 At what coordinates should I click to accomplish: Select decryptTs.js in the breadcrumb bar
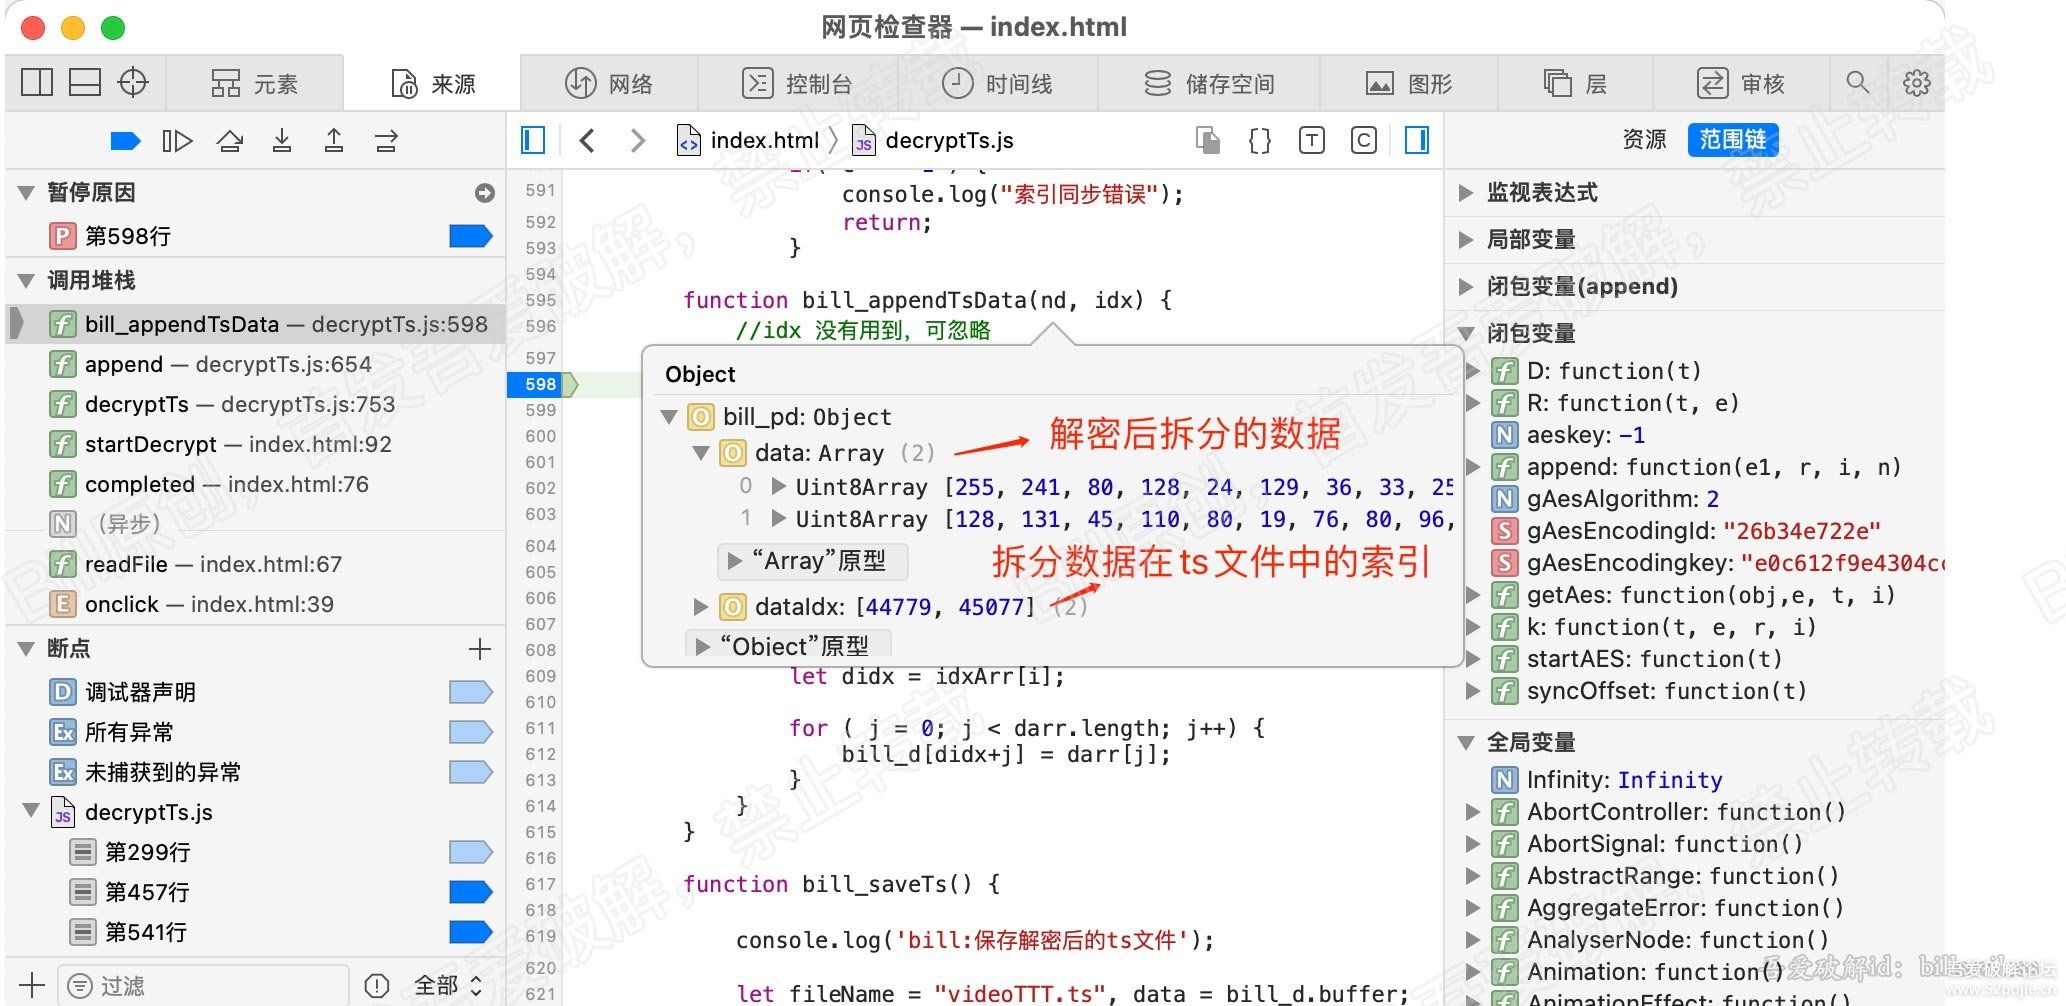(948, 140)
